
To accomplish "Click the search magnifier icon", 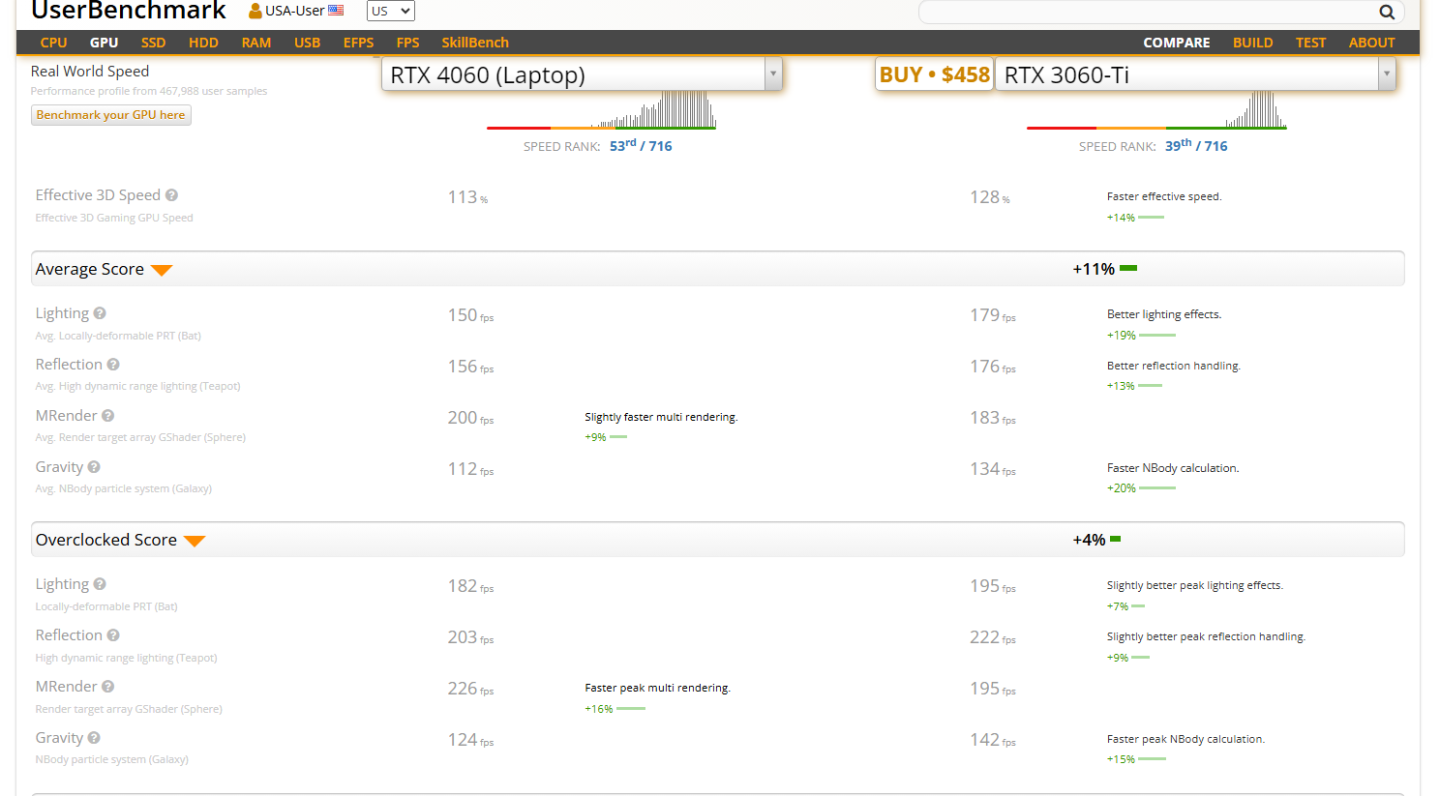I will click(1387, 12).
